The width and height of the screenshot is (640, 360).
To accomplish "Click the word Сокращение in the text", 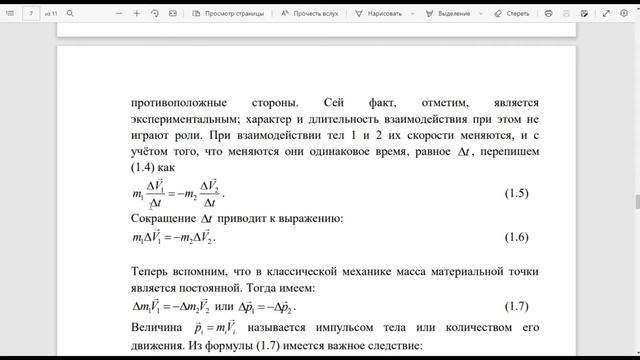I will 163,218.
